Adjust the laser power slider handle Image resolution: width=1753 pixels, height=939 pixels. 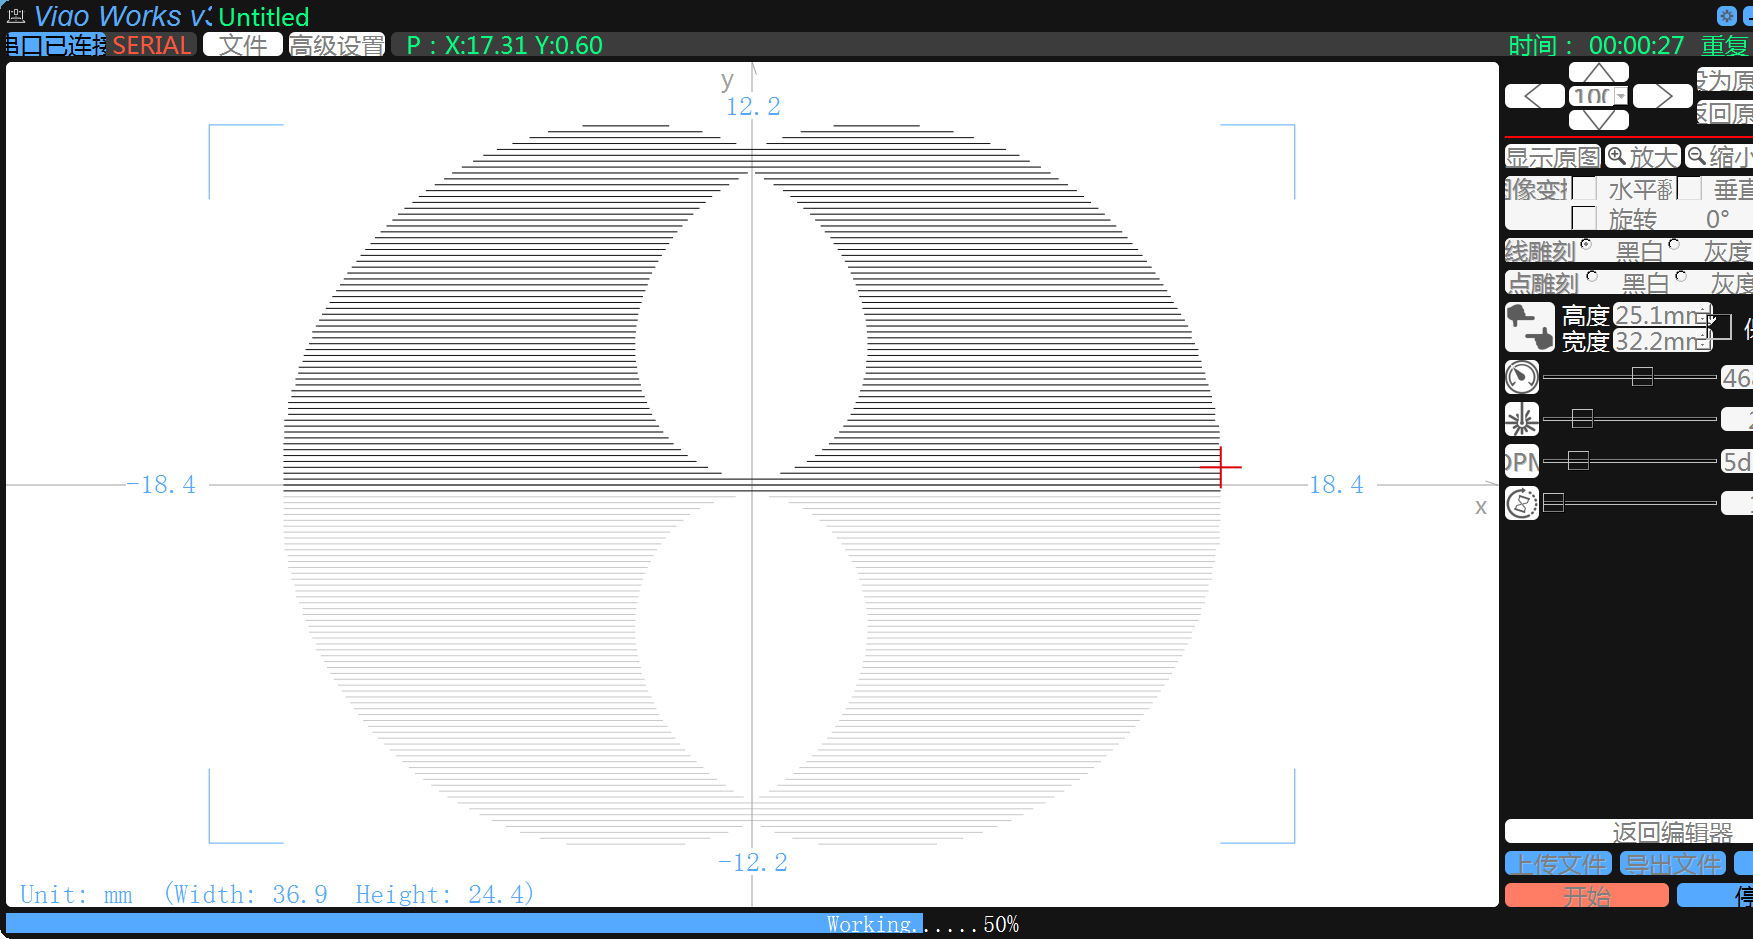pyautogui.click(x=1582, y=419)
